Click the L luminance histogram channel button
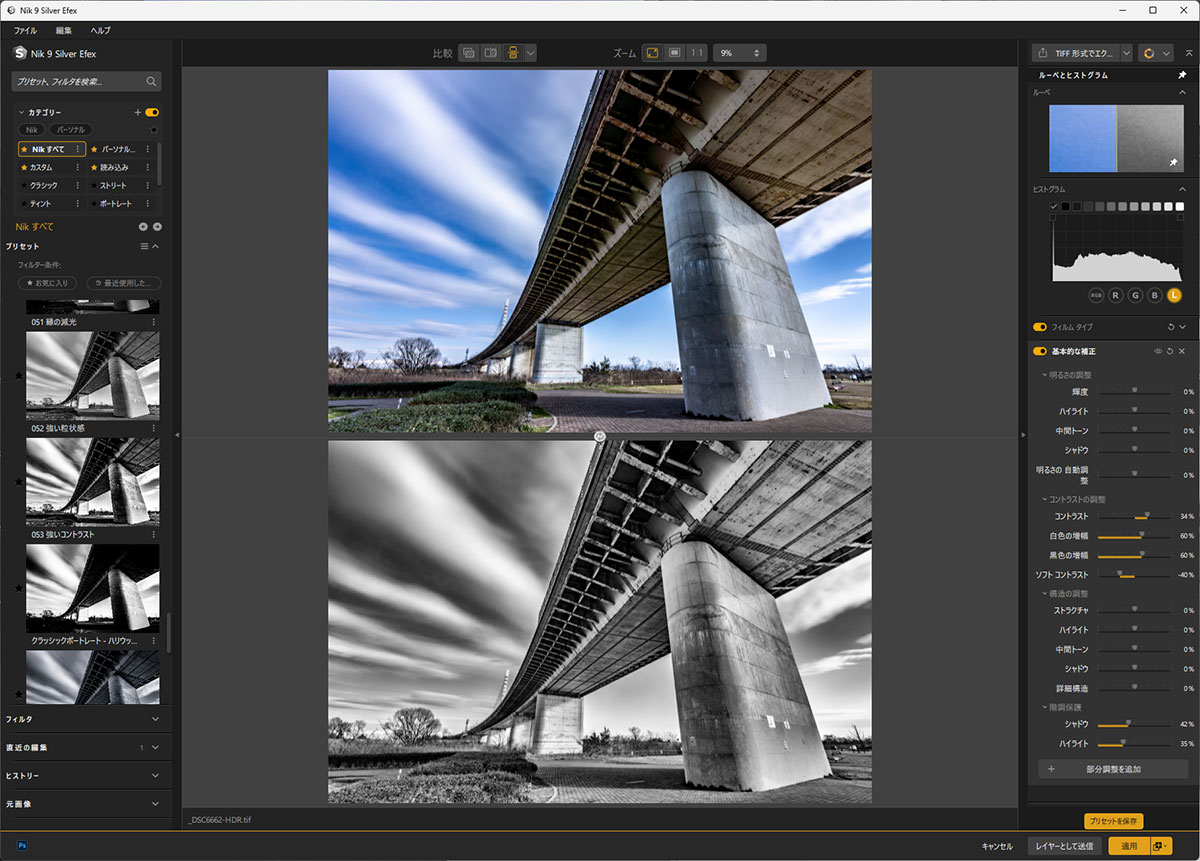 [x=1174, y=295]
